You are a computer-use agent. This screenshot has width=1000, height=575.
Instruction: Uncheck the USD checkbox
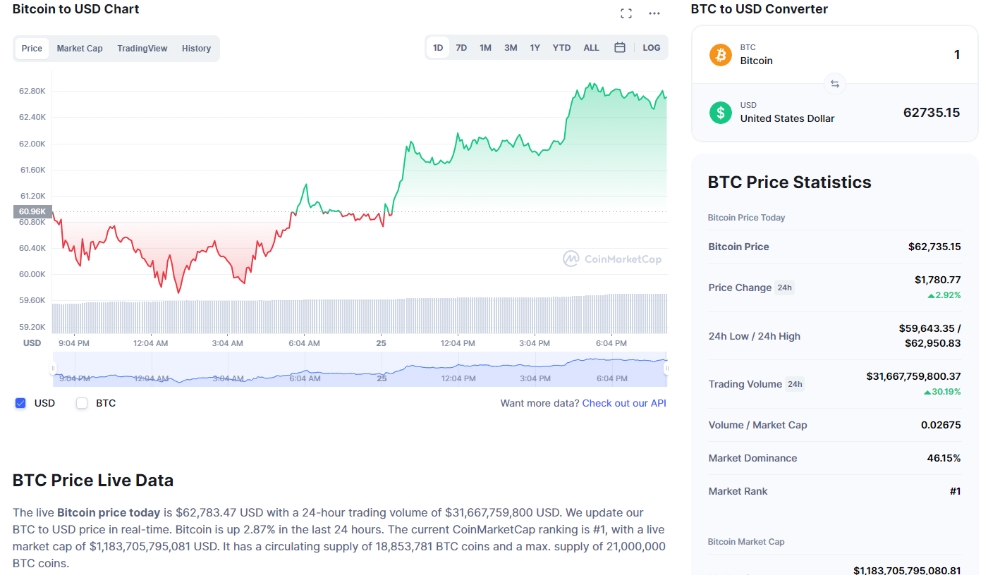tap(20, 403)
